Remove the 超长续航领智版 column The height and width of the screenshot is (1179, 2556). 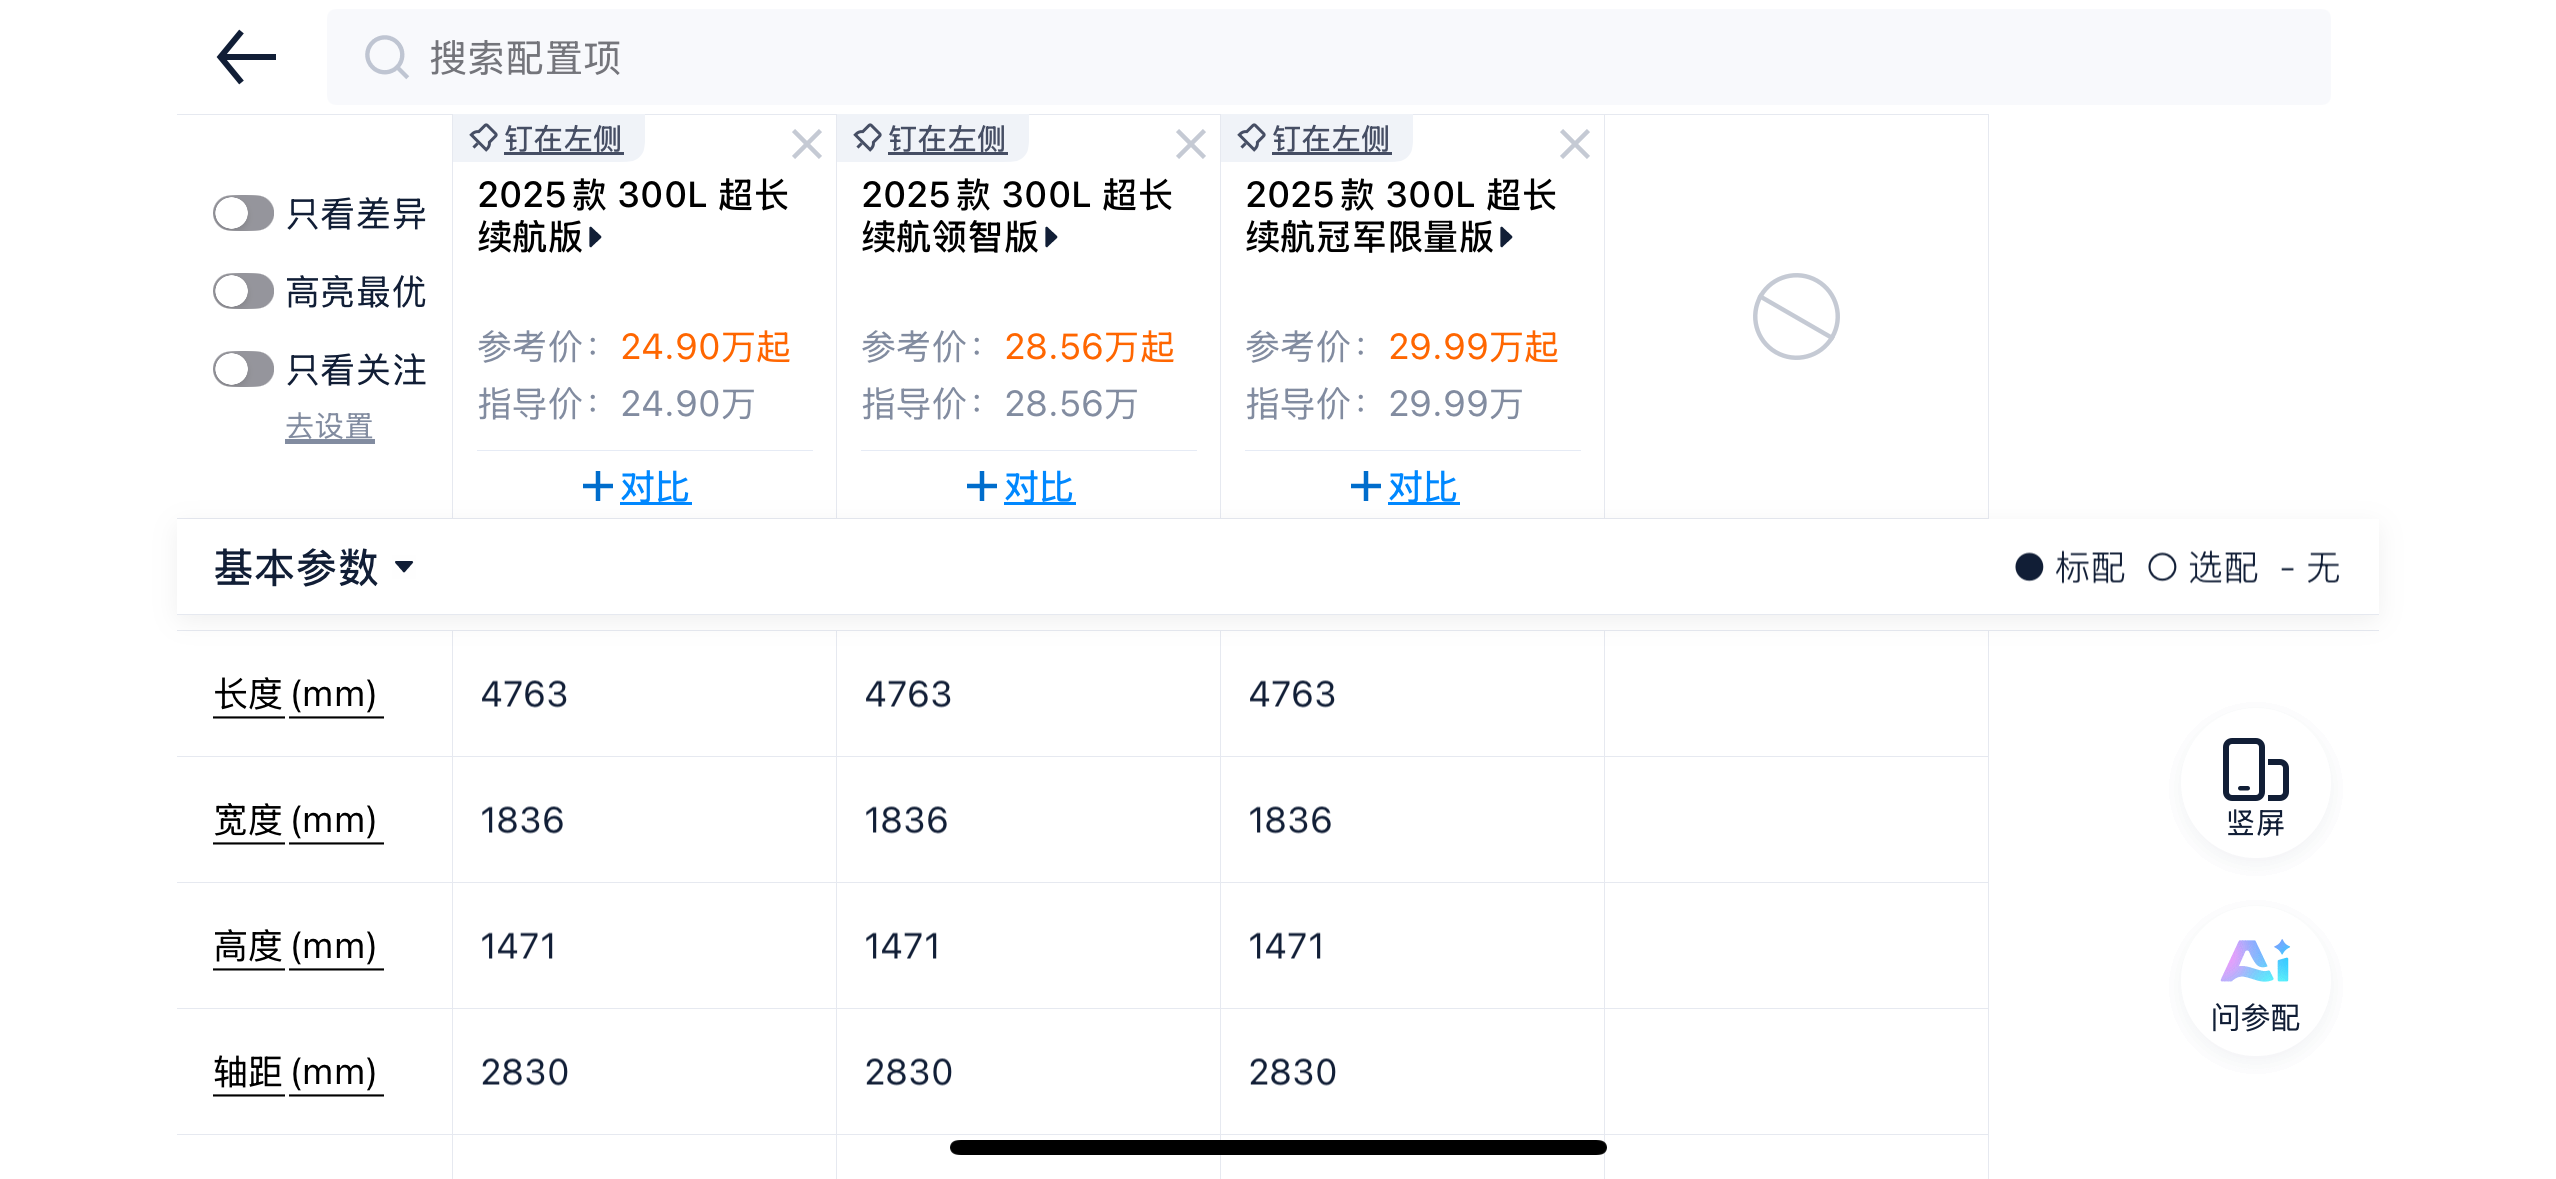tap(1190, 145)
